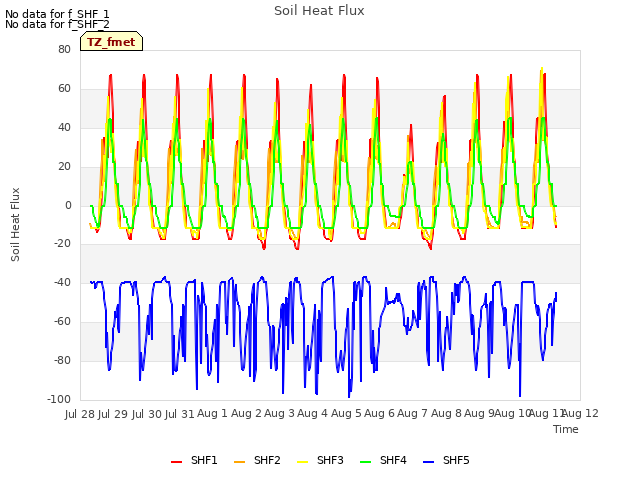Click the Aug 3 date tick label
This screenshot has height=480, width=640.
tap(279, 414)
